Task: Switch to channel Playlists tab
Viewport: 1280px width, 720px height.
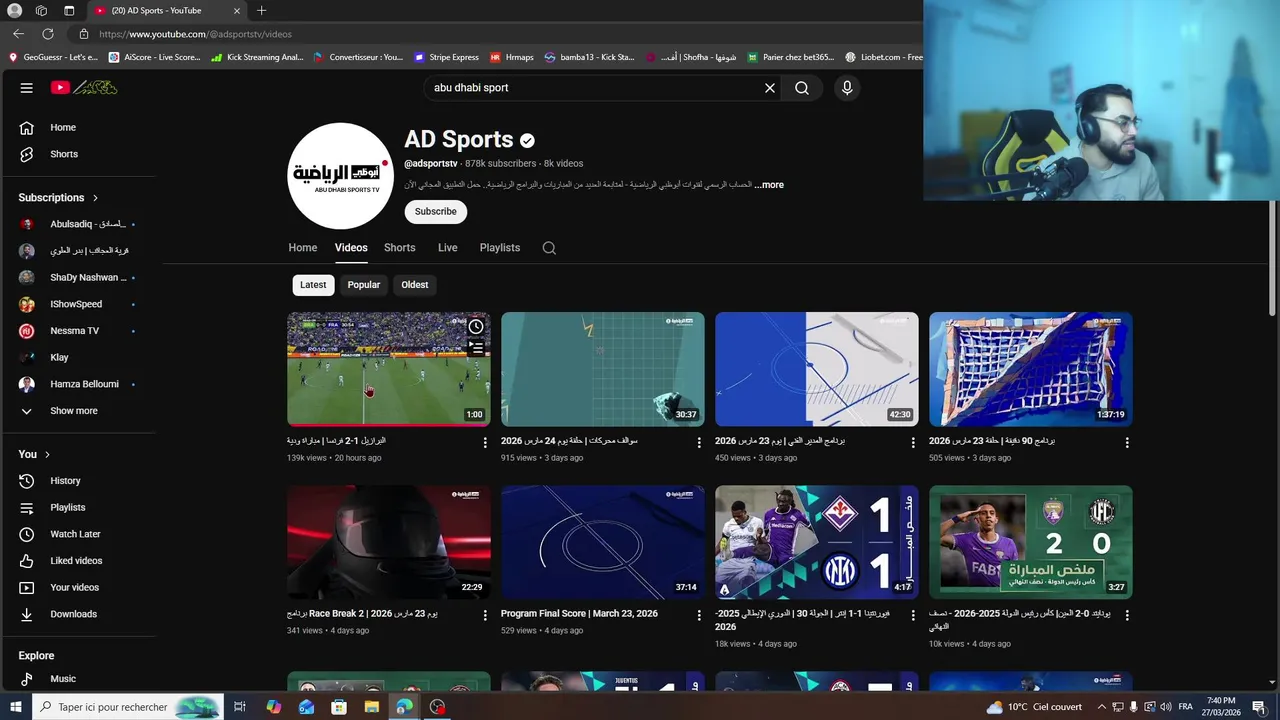Action: coord(500,248)
